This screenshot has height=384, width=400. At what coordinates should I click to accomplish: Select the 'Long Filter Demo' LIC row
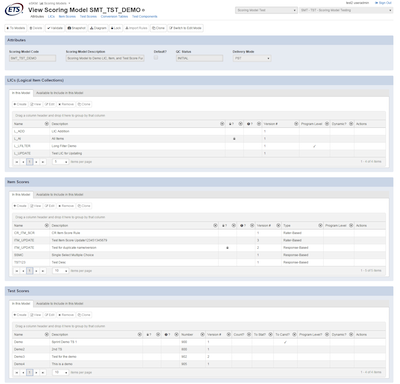(x=199, y=146)
